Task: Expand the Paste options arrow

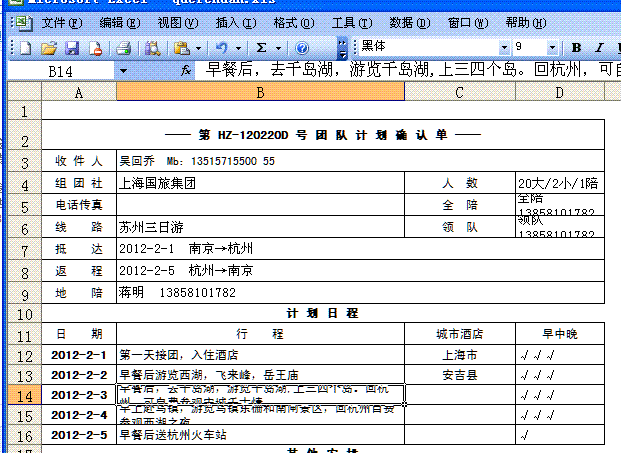Action: [198, 49]
